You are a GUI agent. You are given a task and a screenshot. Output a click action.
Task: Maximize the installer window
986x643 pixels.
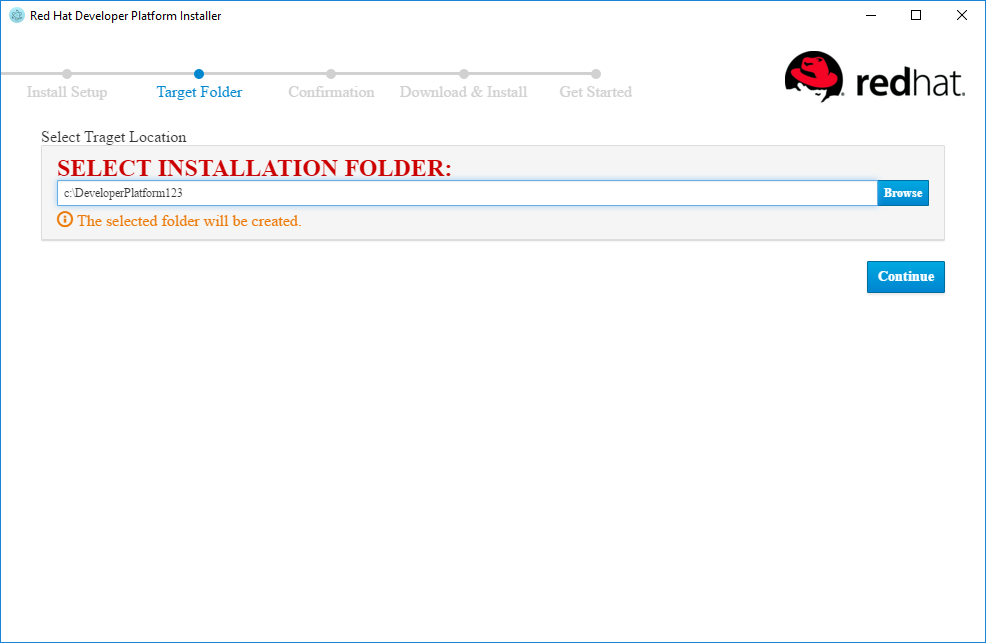pyautogui.click(x=916, y=16)
